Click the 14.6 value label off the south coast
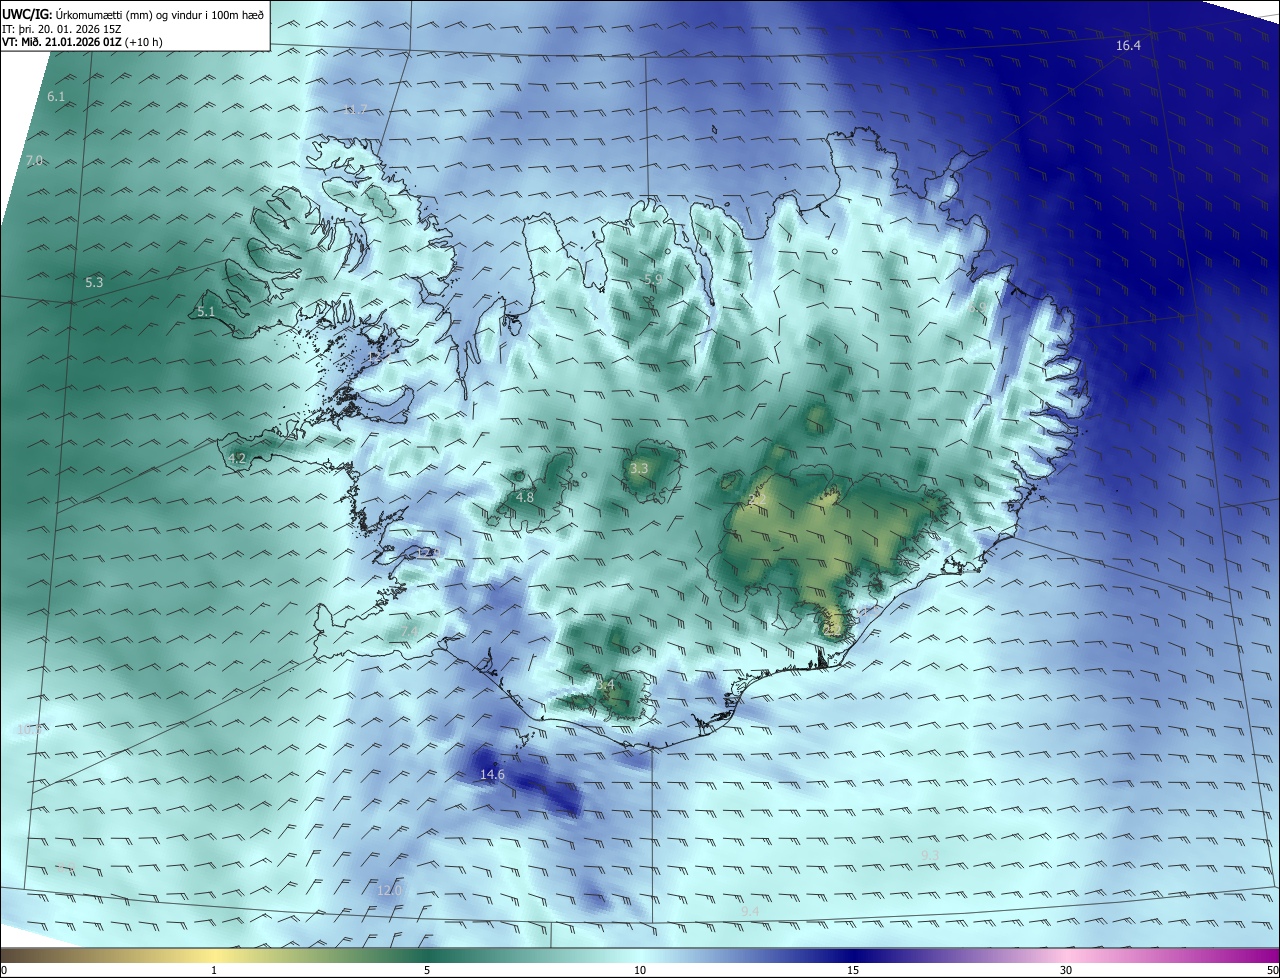 click(x=492, y=775)
